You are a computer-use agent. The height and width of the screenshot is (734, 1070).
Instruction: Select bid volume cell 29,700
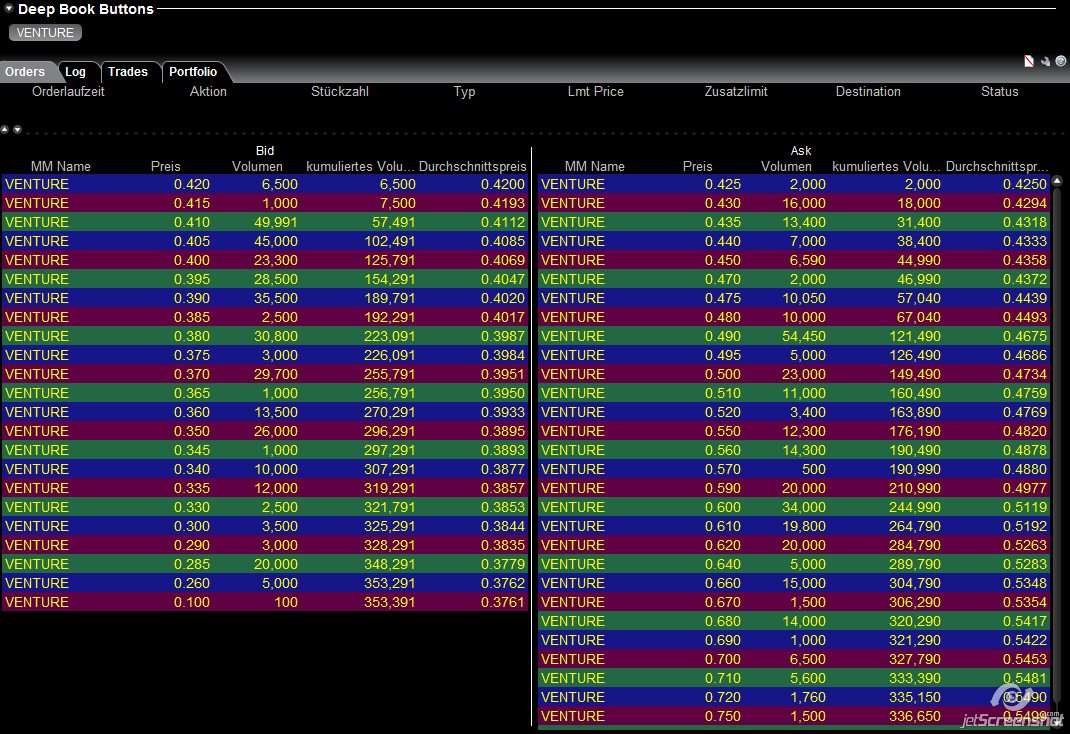276,375
